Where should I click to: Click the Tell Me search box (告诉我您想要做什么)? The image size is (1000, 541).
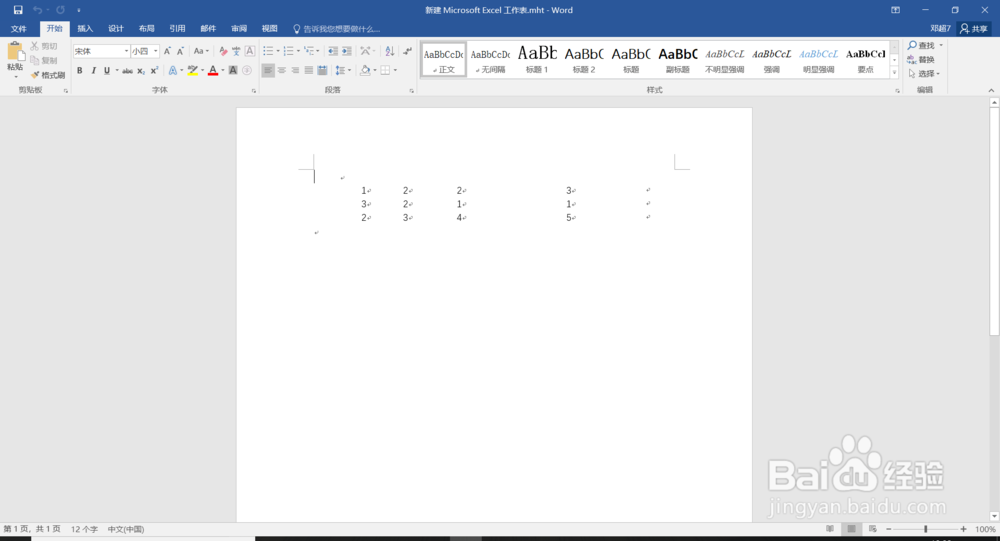point(336,29)
